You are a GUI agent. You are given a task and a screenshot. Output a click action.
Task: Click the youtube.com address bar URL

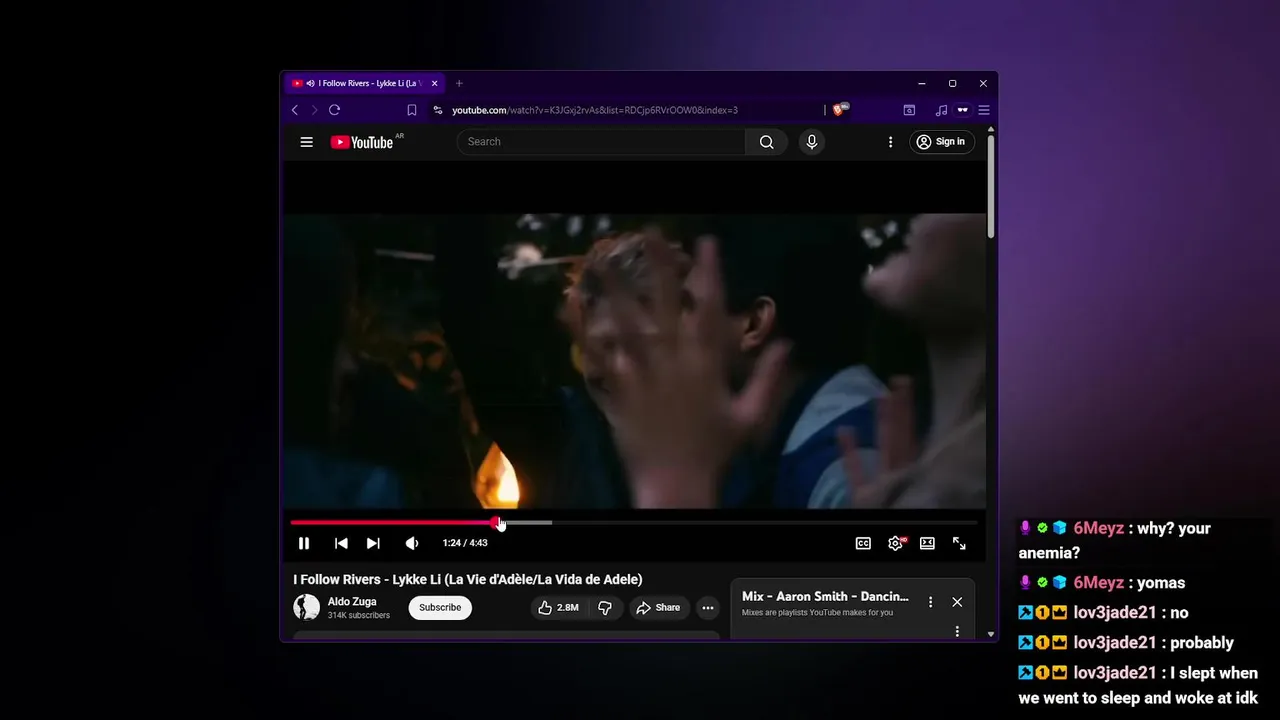[x=595, y=110]
